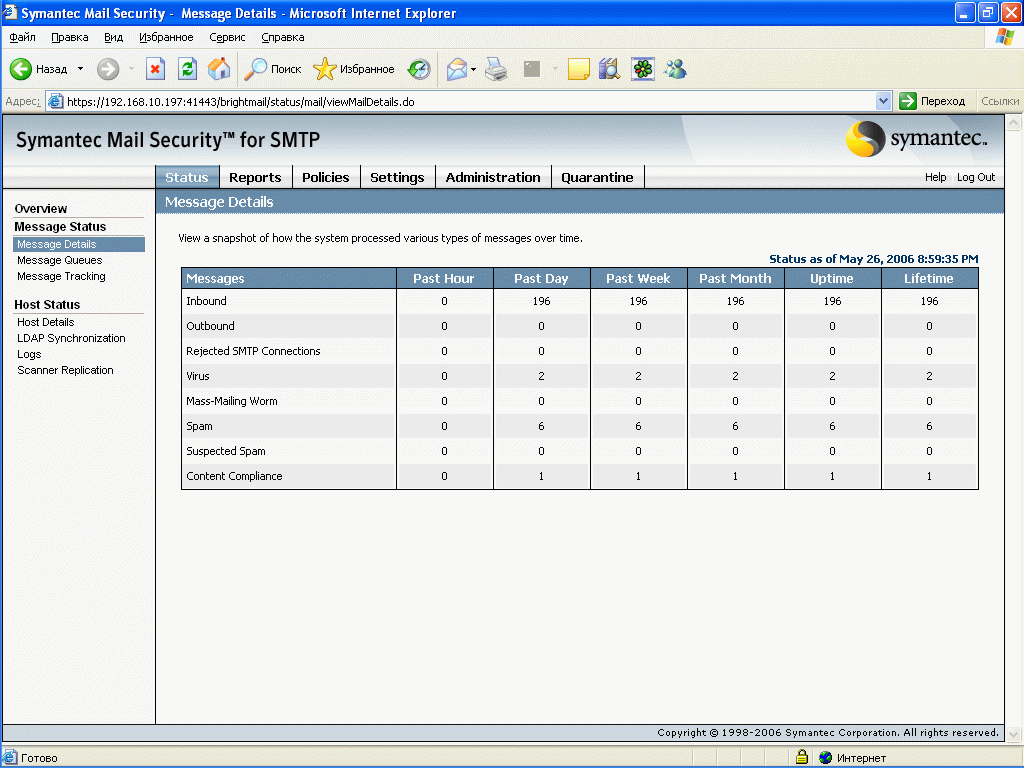Screen dimensions: 1024x768
Task: Open the History toolbar icon
Action: click(419, 69)
